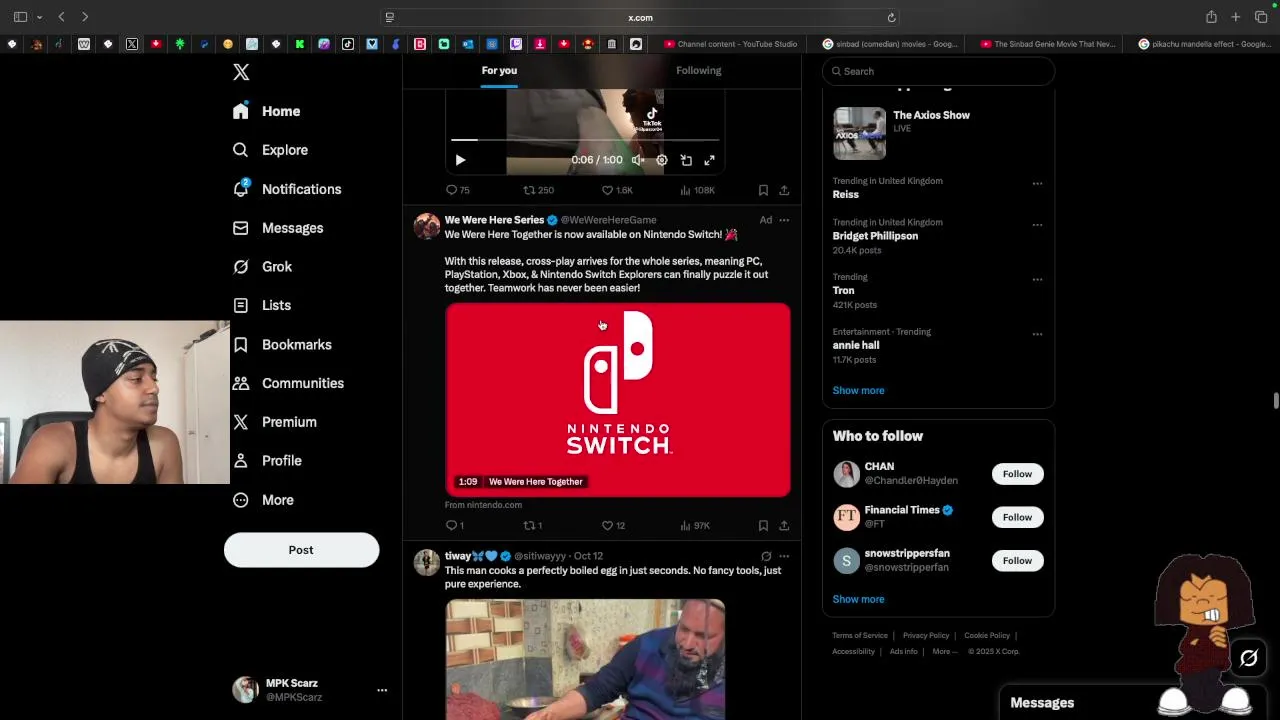This screenshot has width=1280, height=720.
Task: Follow CHAN account
Action: pyautogui.click(x=1017, y=474)
